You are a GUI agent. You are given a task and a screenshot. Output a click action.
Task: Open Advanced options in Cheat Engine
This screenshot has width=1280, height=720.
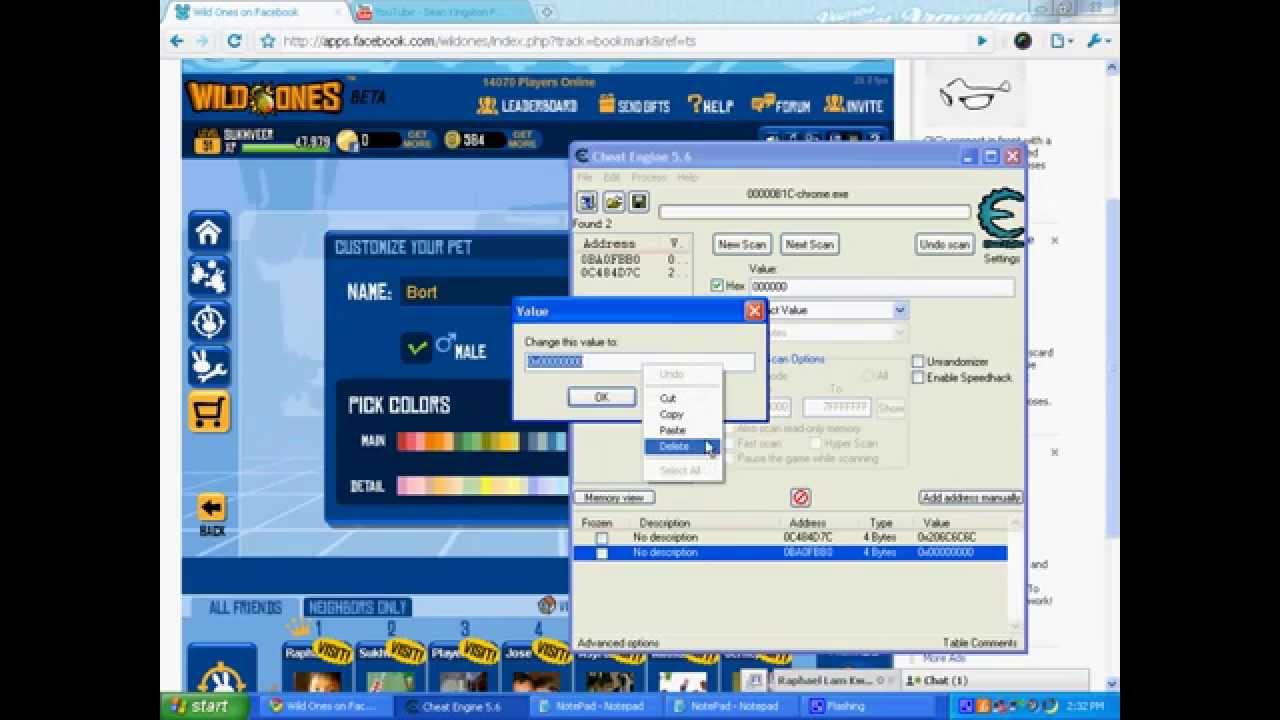coord(618,643)
